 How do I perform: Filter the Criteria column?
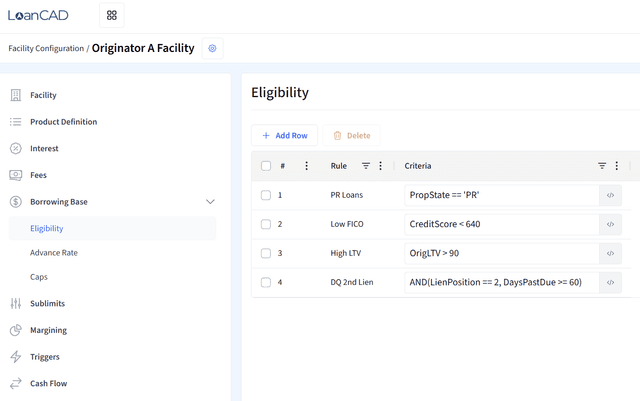click(x=602, y=166)
